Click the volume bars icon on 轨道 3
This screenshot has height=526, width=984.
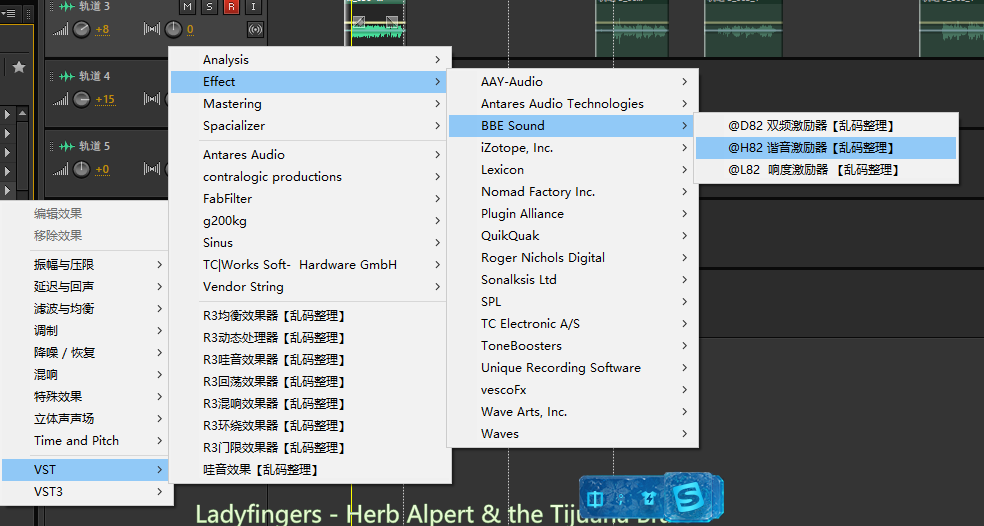(x=61, y=29)
